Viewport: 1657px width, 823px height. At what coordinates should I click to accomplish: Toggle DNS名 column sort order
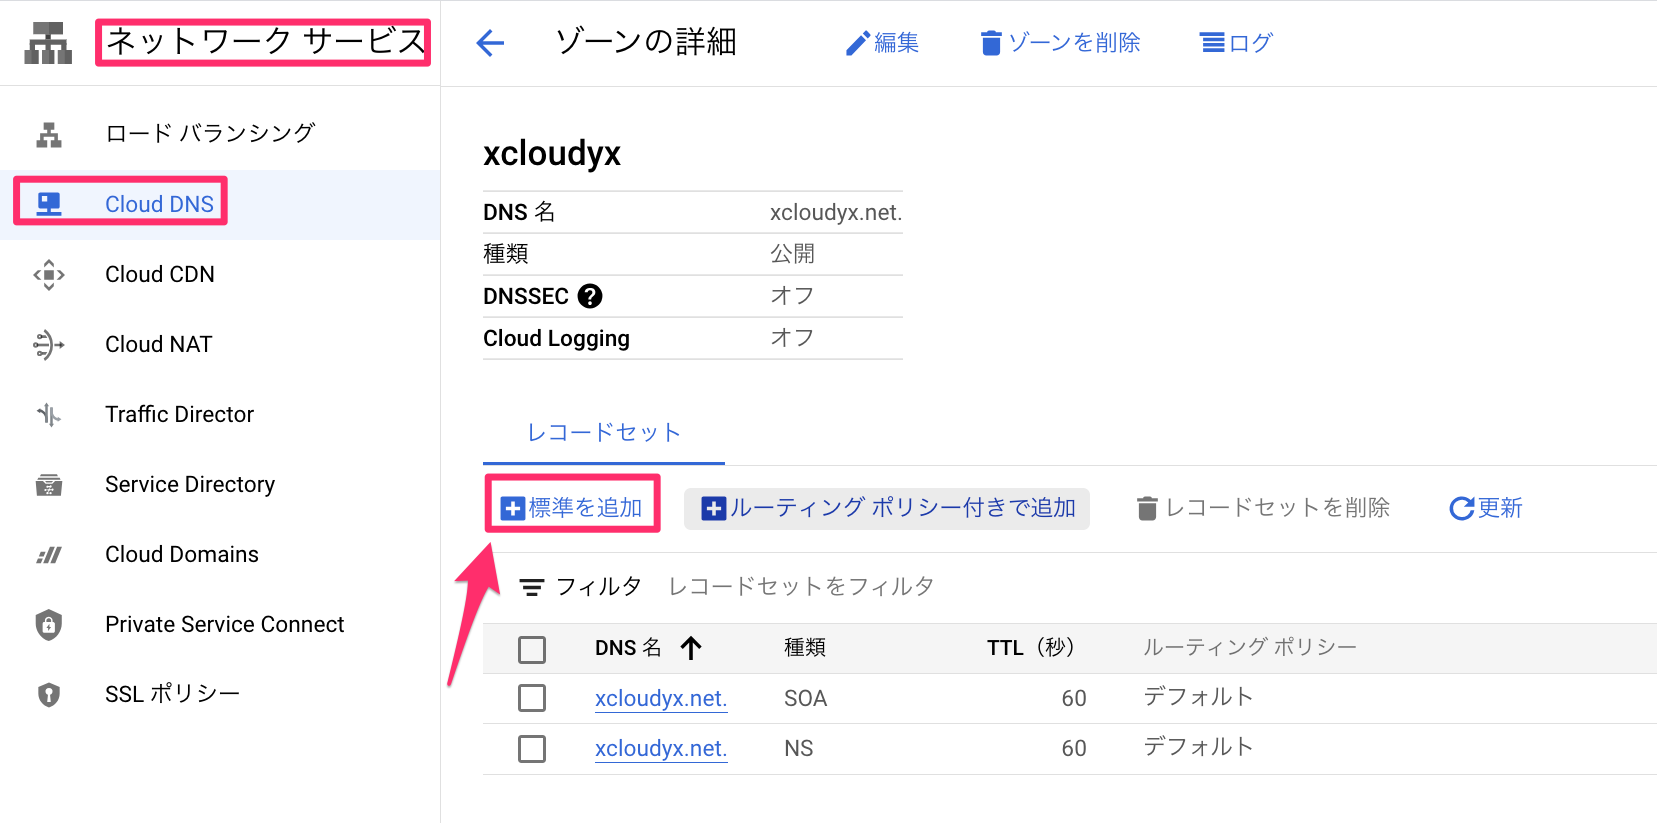pyautogui.click(x=690, y=648)
